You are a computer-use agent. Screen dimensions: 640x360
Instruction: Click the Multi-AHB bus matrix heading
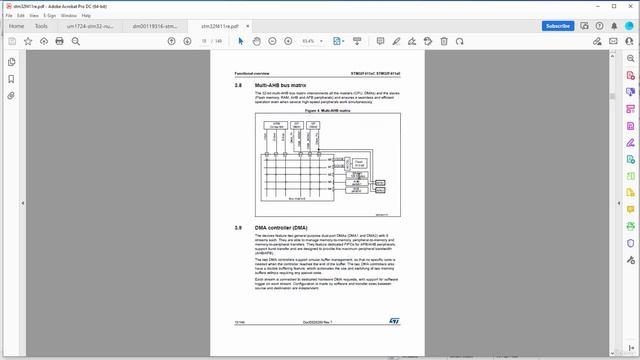pos(280,85)
